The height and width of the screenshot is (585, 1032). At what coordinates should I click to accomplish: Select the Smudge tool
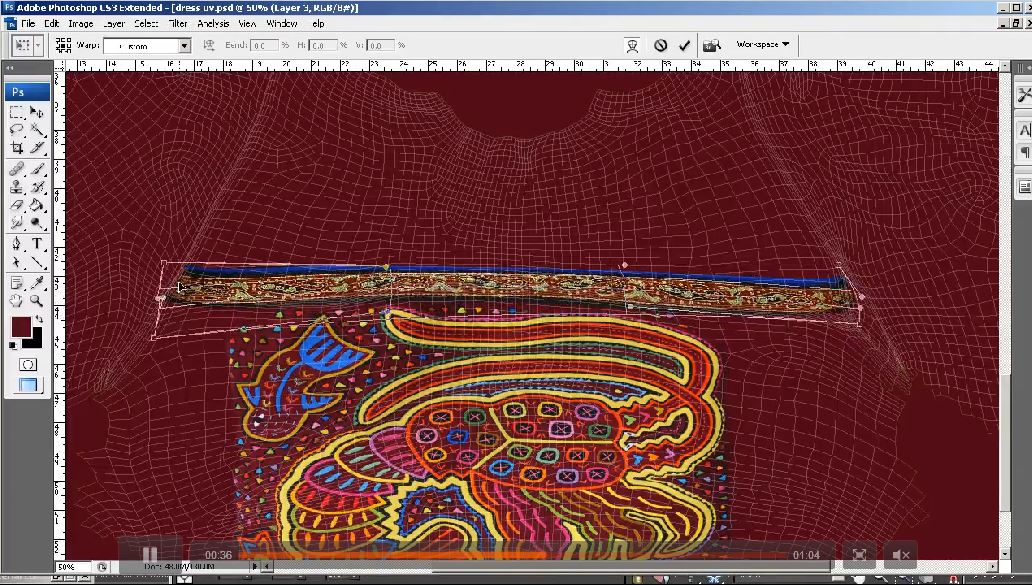pos(17,224)
